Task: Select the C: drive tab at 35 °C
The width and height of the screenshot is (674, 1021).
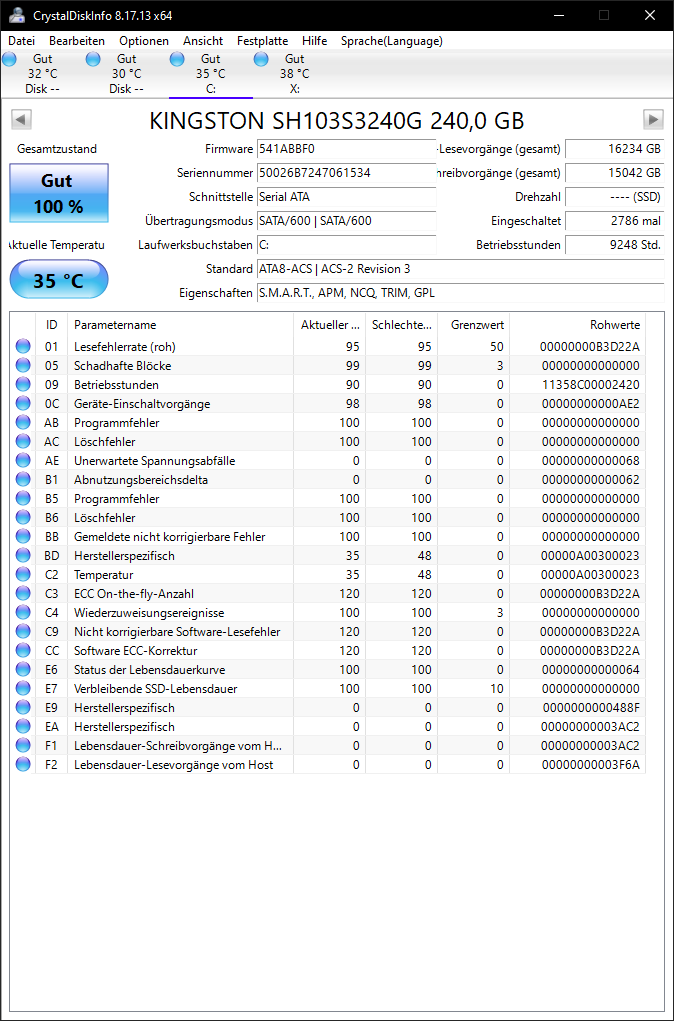Action: click(210, 74)
